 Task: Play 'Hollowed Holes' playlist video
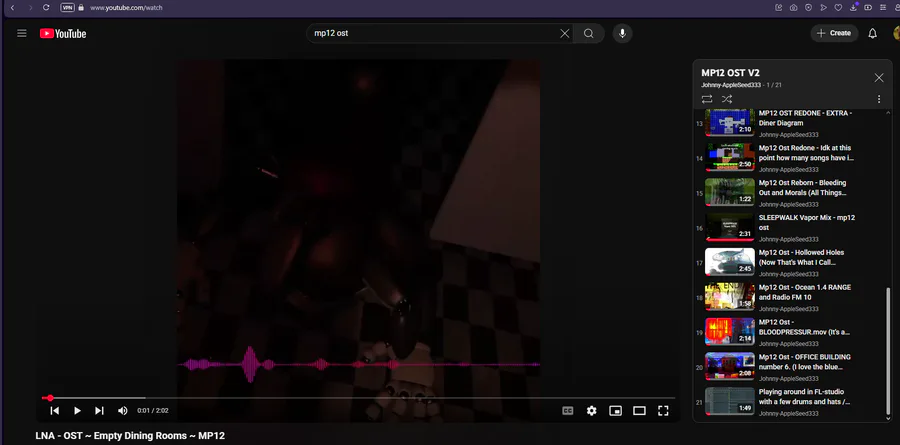[x=792, y=262]
